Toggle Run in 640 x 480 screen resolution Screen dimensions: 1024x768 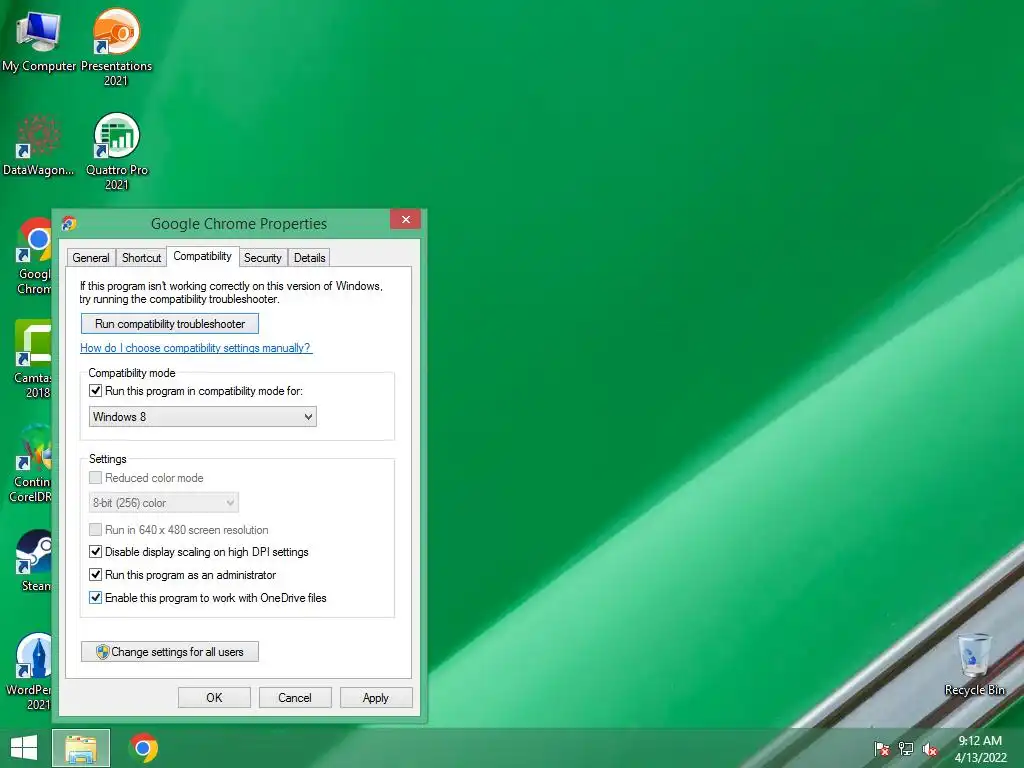coord(95,530)
